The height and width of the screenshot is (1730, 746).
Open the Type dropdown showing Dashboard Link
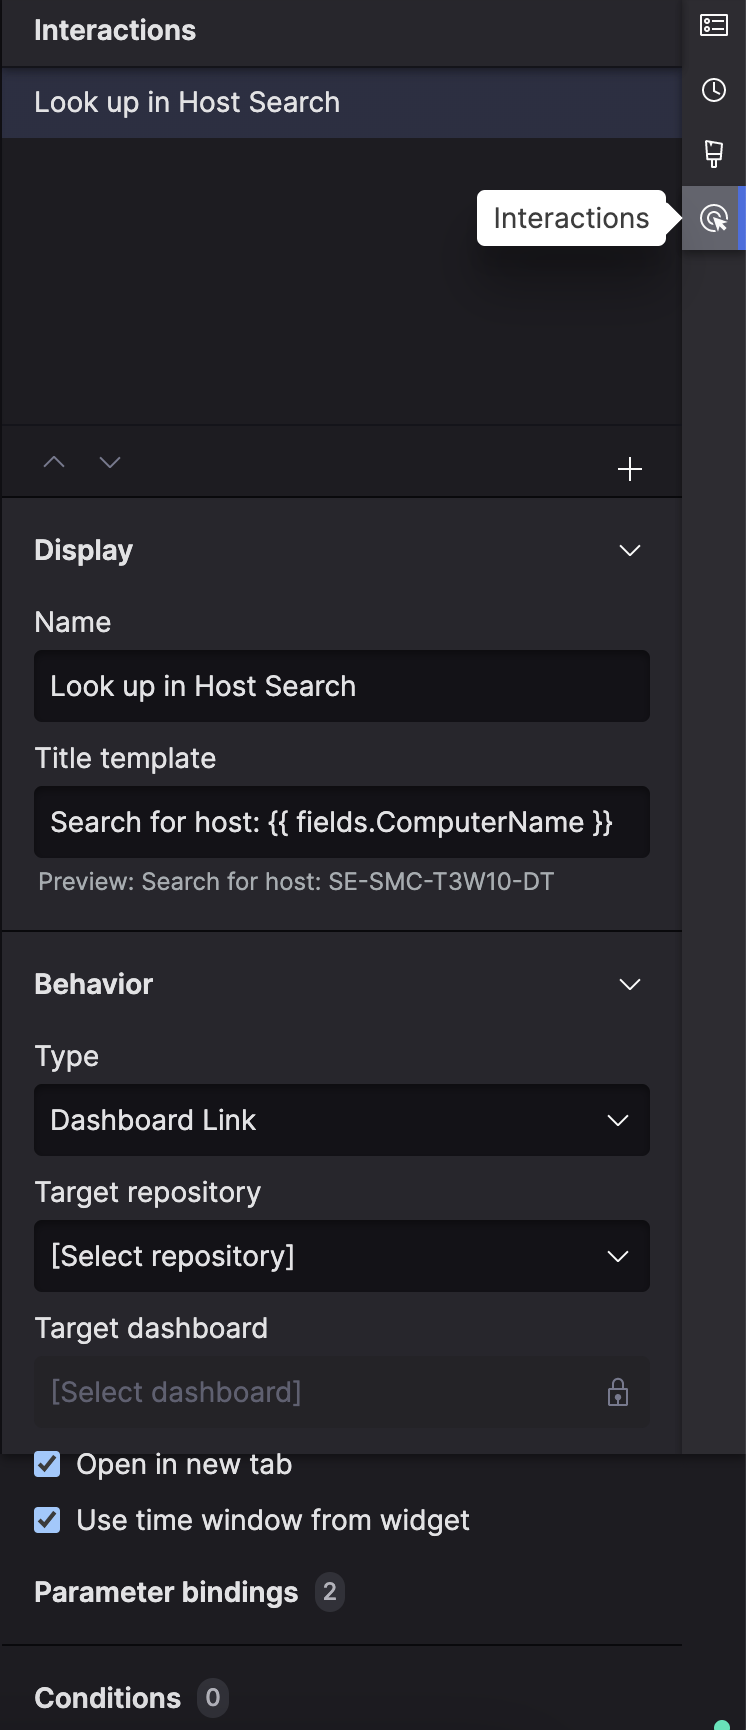click(x=342, y=1120)
